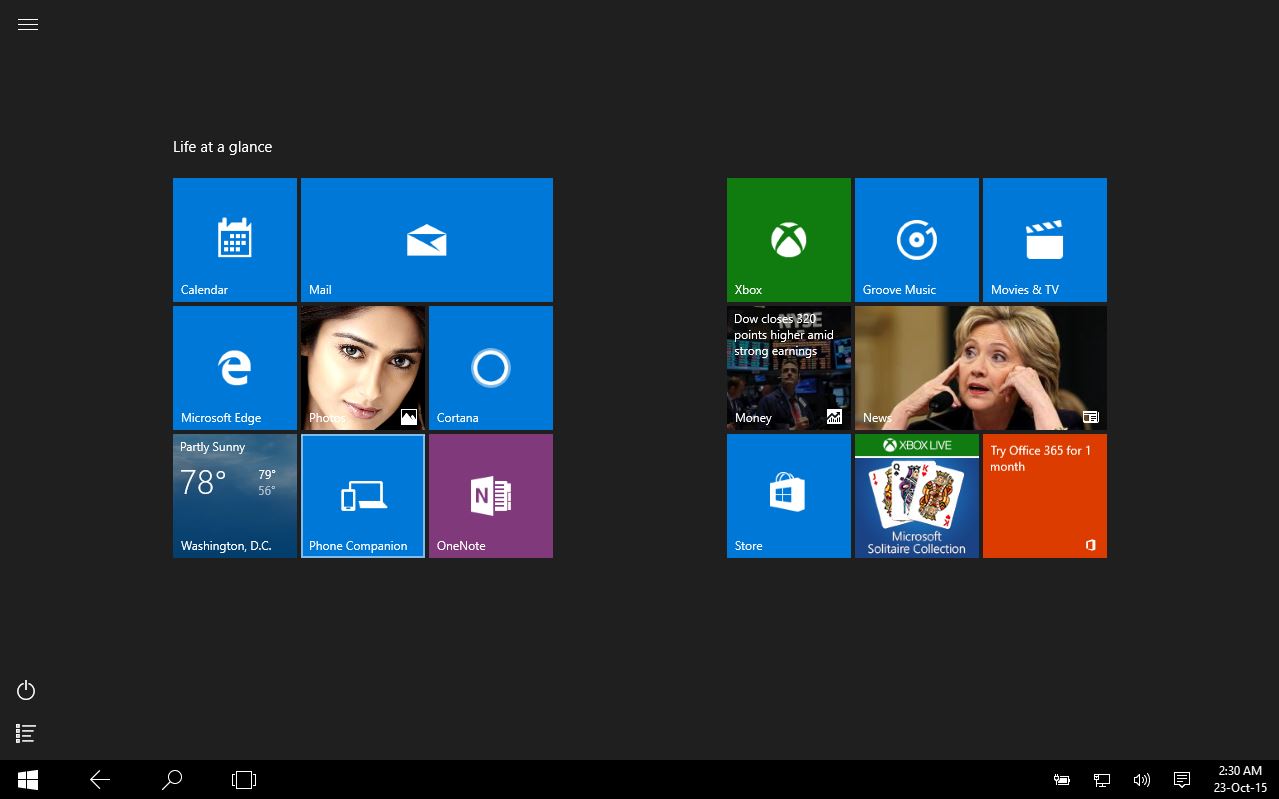Show all apps list
1279x799 pixels.
coord(26,733)
